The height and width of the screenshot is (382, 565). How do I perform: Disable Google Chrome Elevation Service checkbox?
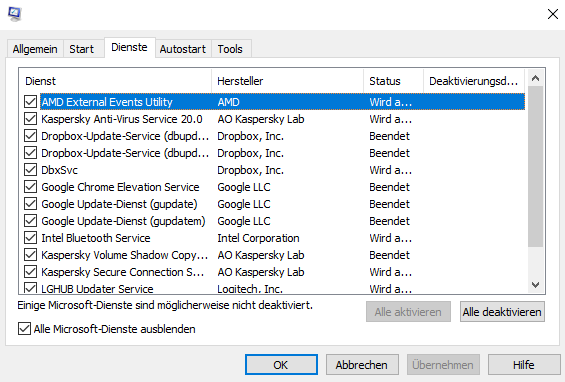pos(31,187)
